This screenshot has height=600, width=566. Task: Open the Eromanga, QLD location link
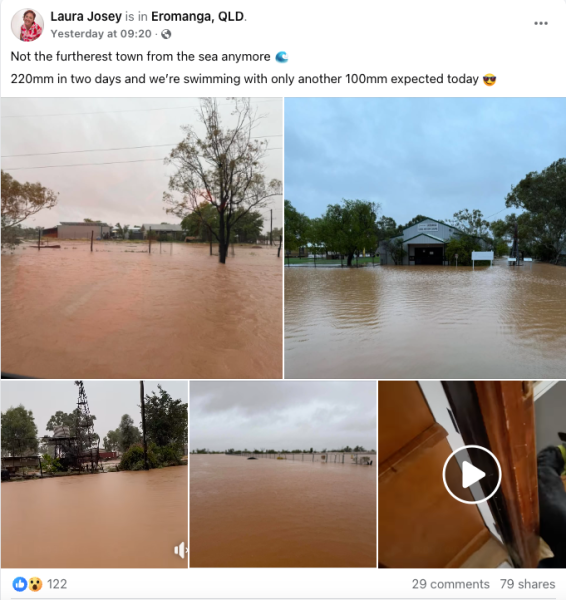click(197, 16)
